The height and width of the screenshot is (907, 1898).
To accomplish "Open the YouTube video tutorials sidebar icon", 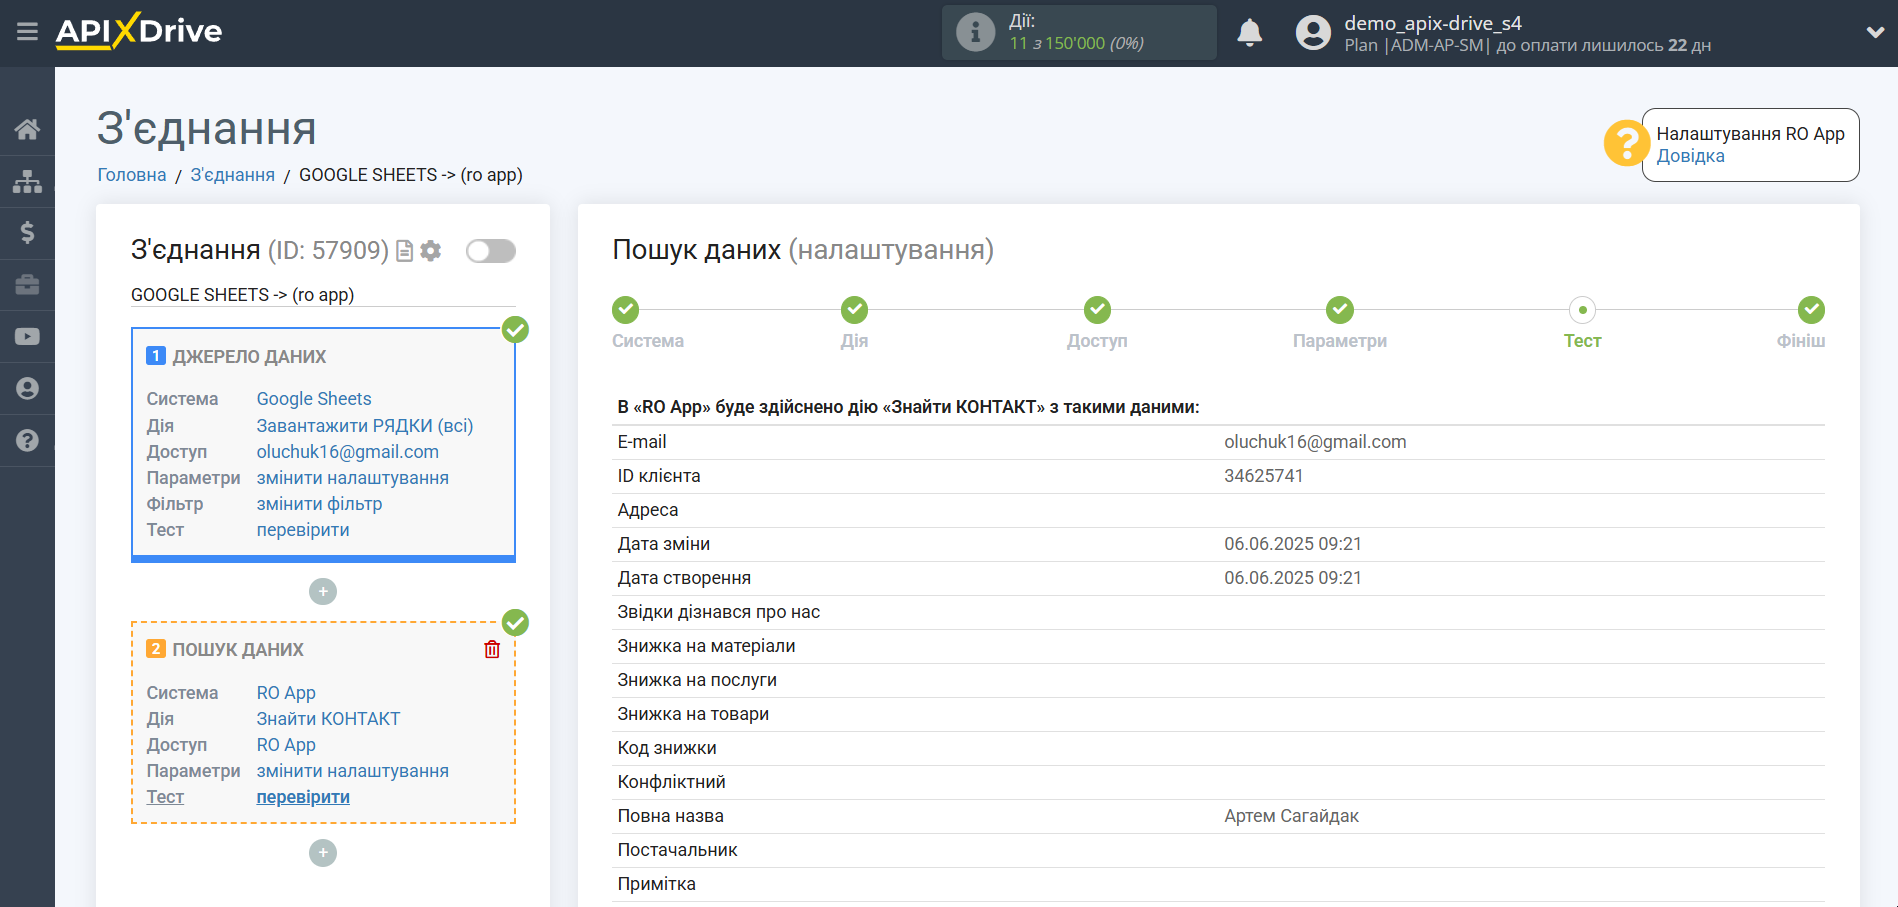I will 27,336.
